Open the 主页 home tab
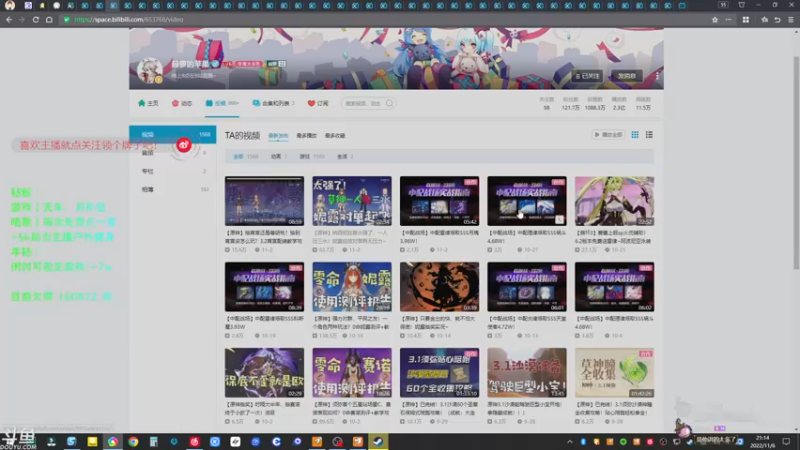Viewport: 800px width, 450px height. 148,103
